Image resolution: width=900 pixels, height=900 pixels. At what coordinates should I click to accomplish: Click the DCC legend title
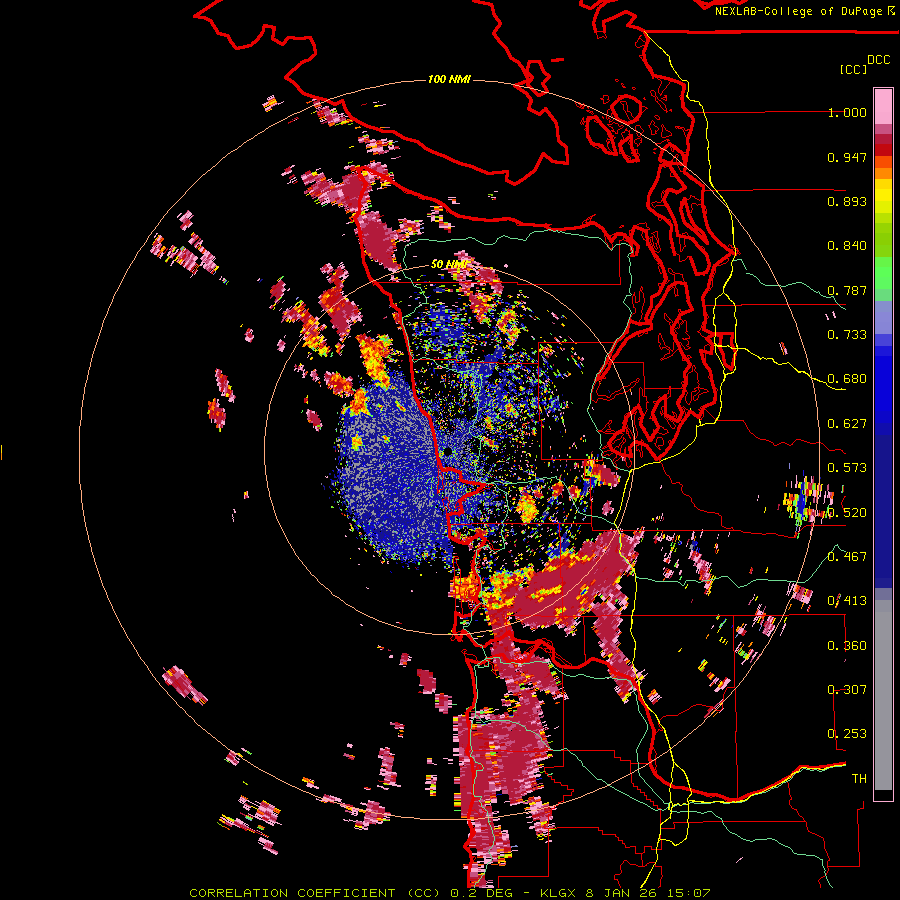point(878,60)
